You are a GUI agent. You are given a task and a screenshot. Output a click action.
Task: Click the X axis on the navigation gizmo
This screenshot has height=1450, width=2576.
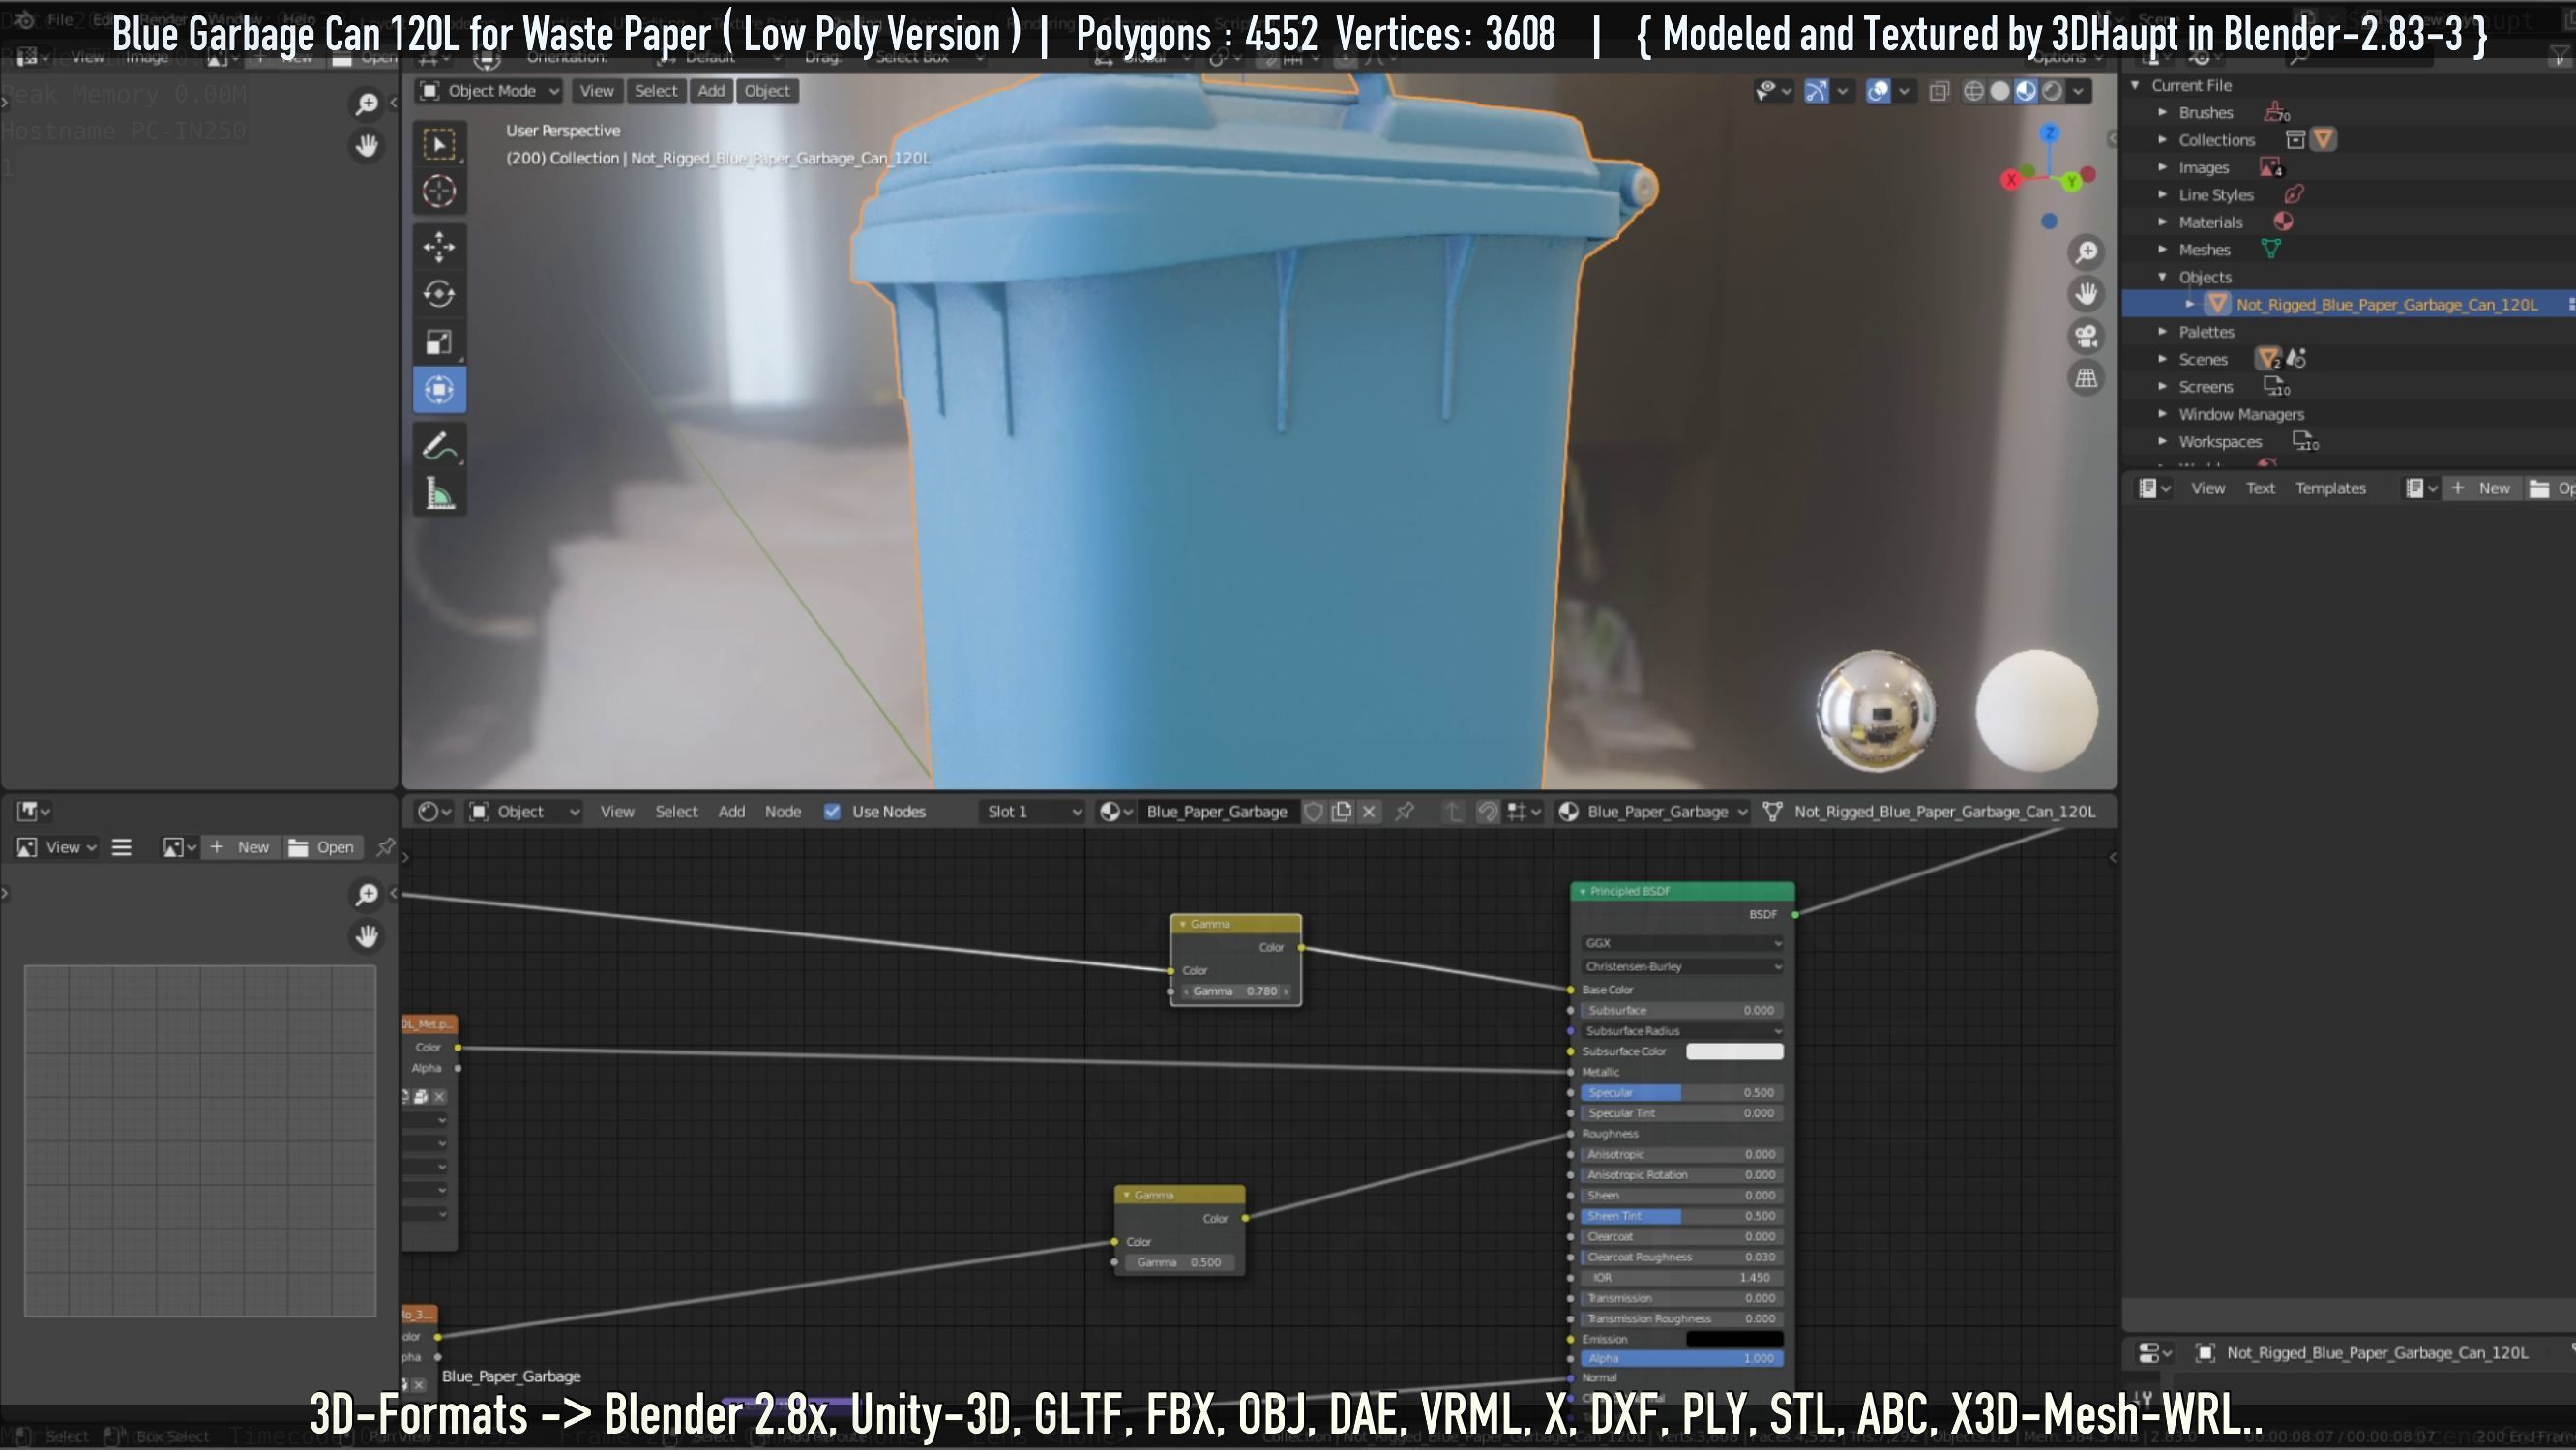click(x=2011, y=180)
